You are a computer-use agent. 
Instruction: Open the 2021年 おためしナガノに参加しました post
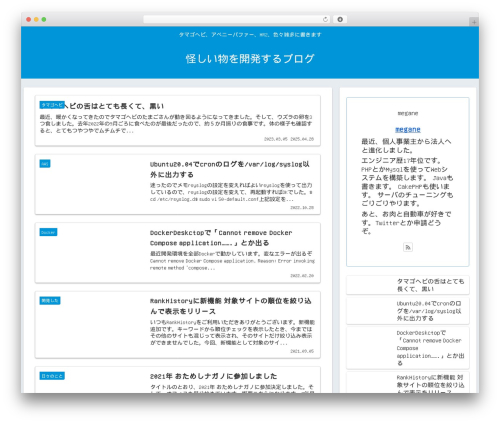pos(213,376)
